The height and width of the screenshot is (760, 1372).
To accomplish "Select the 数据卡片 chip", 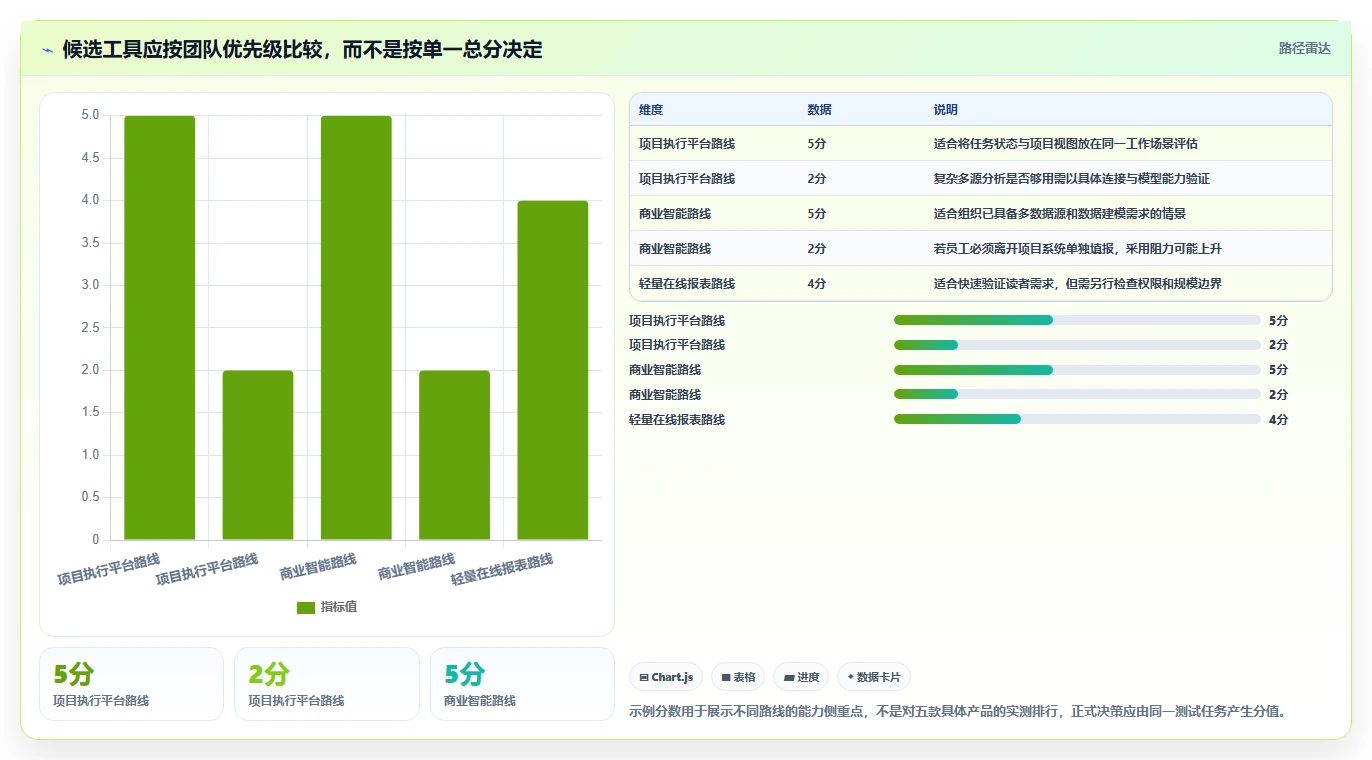I will point(874,677).
